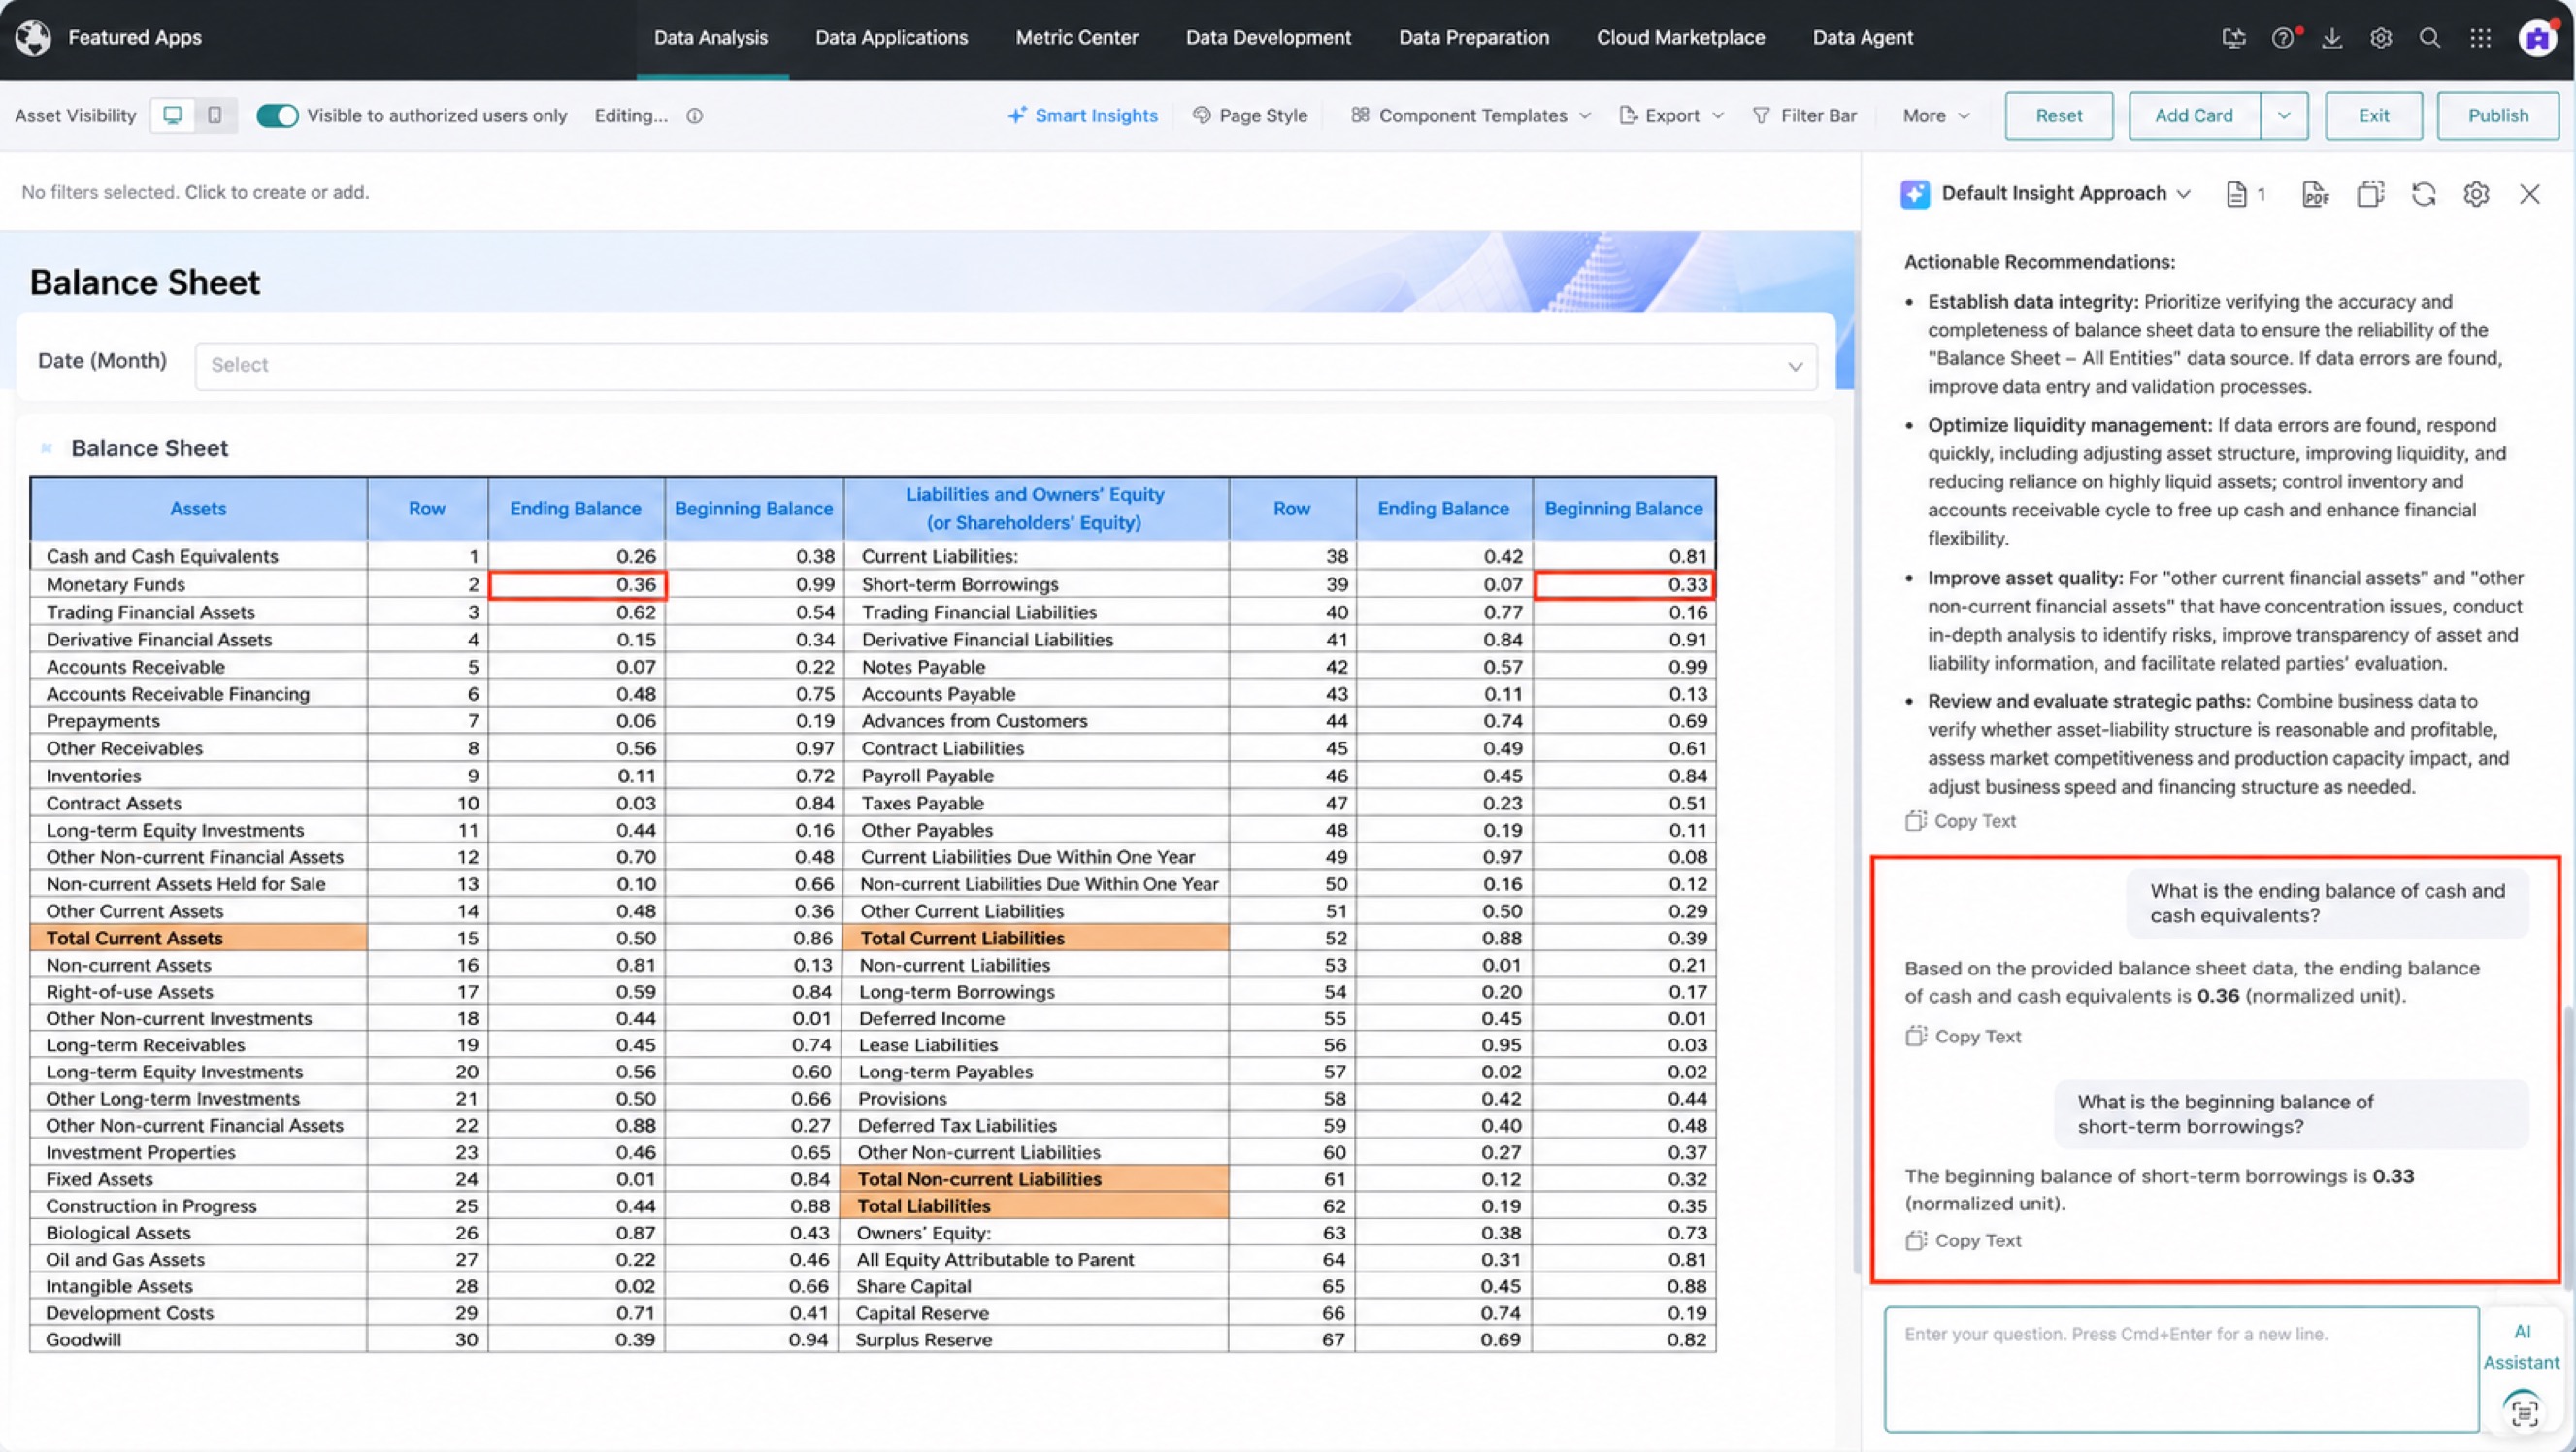Switch to Data Analysis tab

(x=711, y=38)
